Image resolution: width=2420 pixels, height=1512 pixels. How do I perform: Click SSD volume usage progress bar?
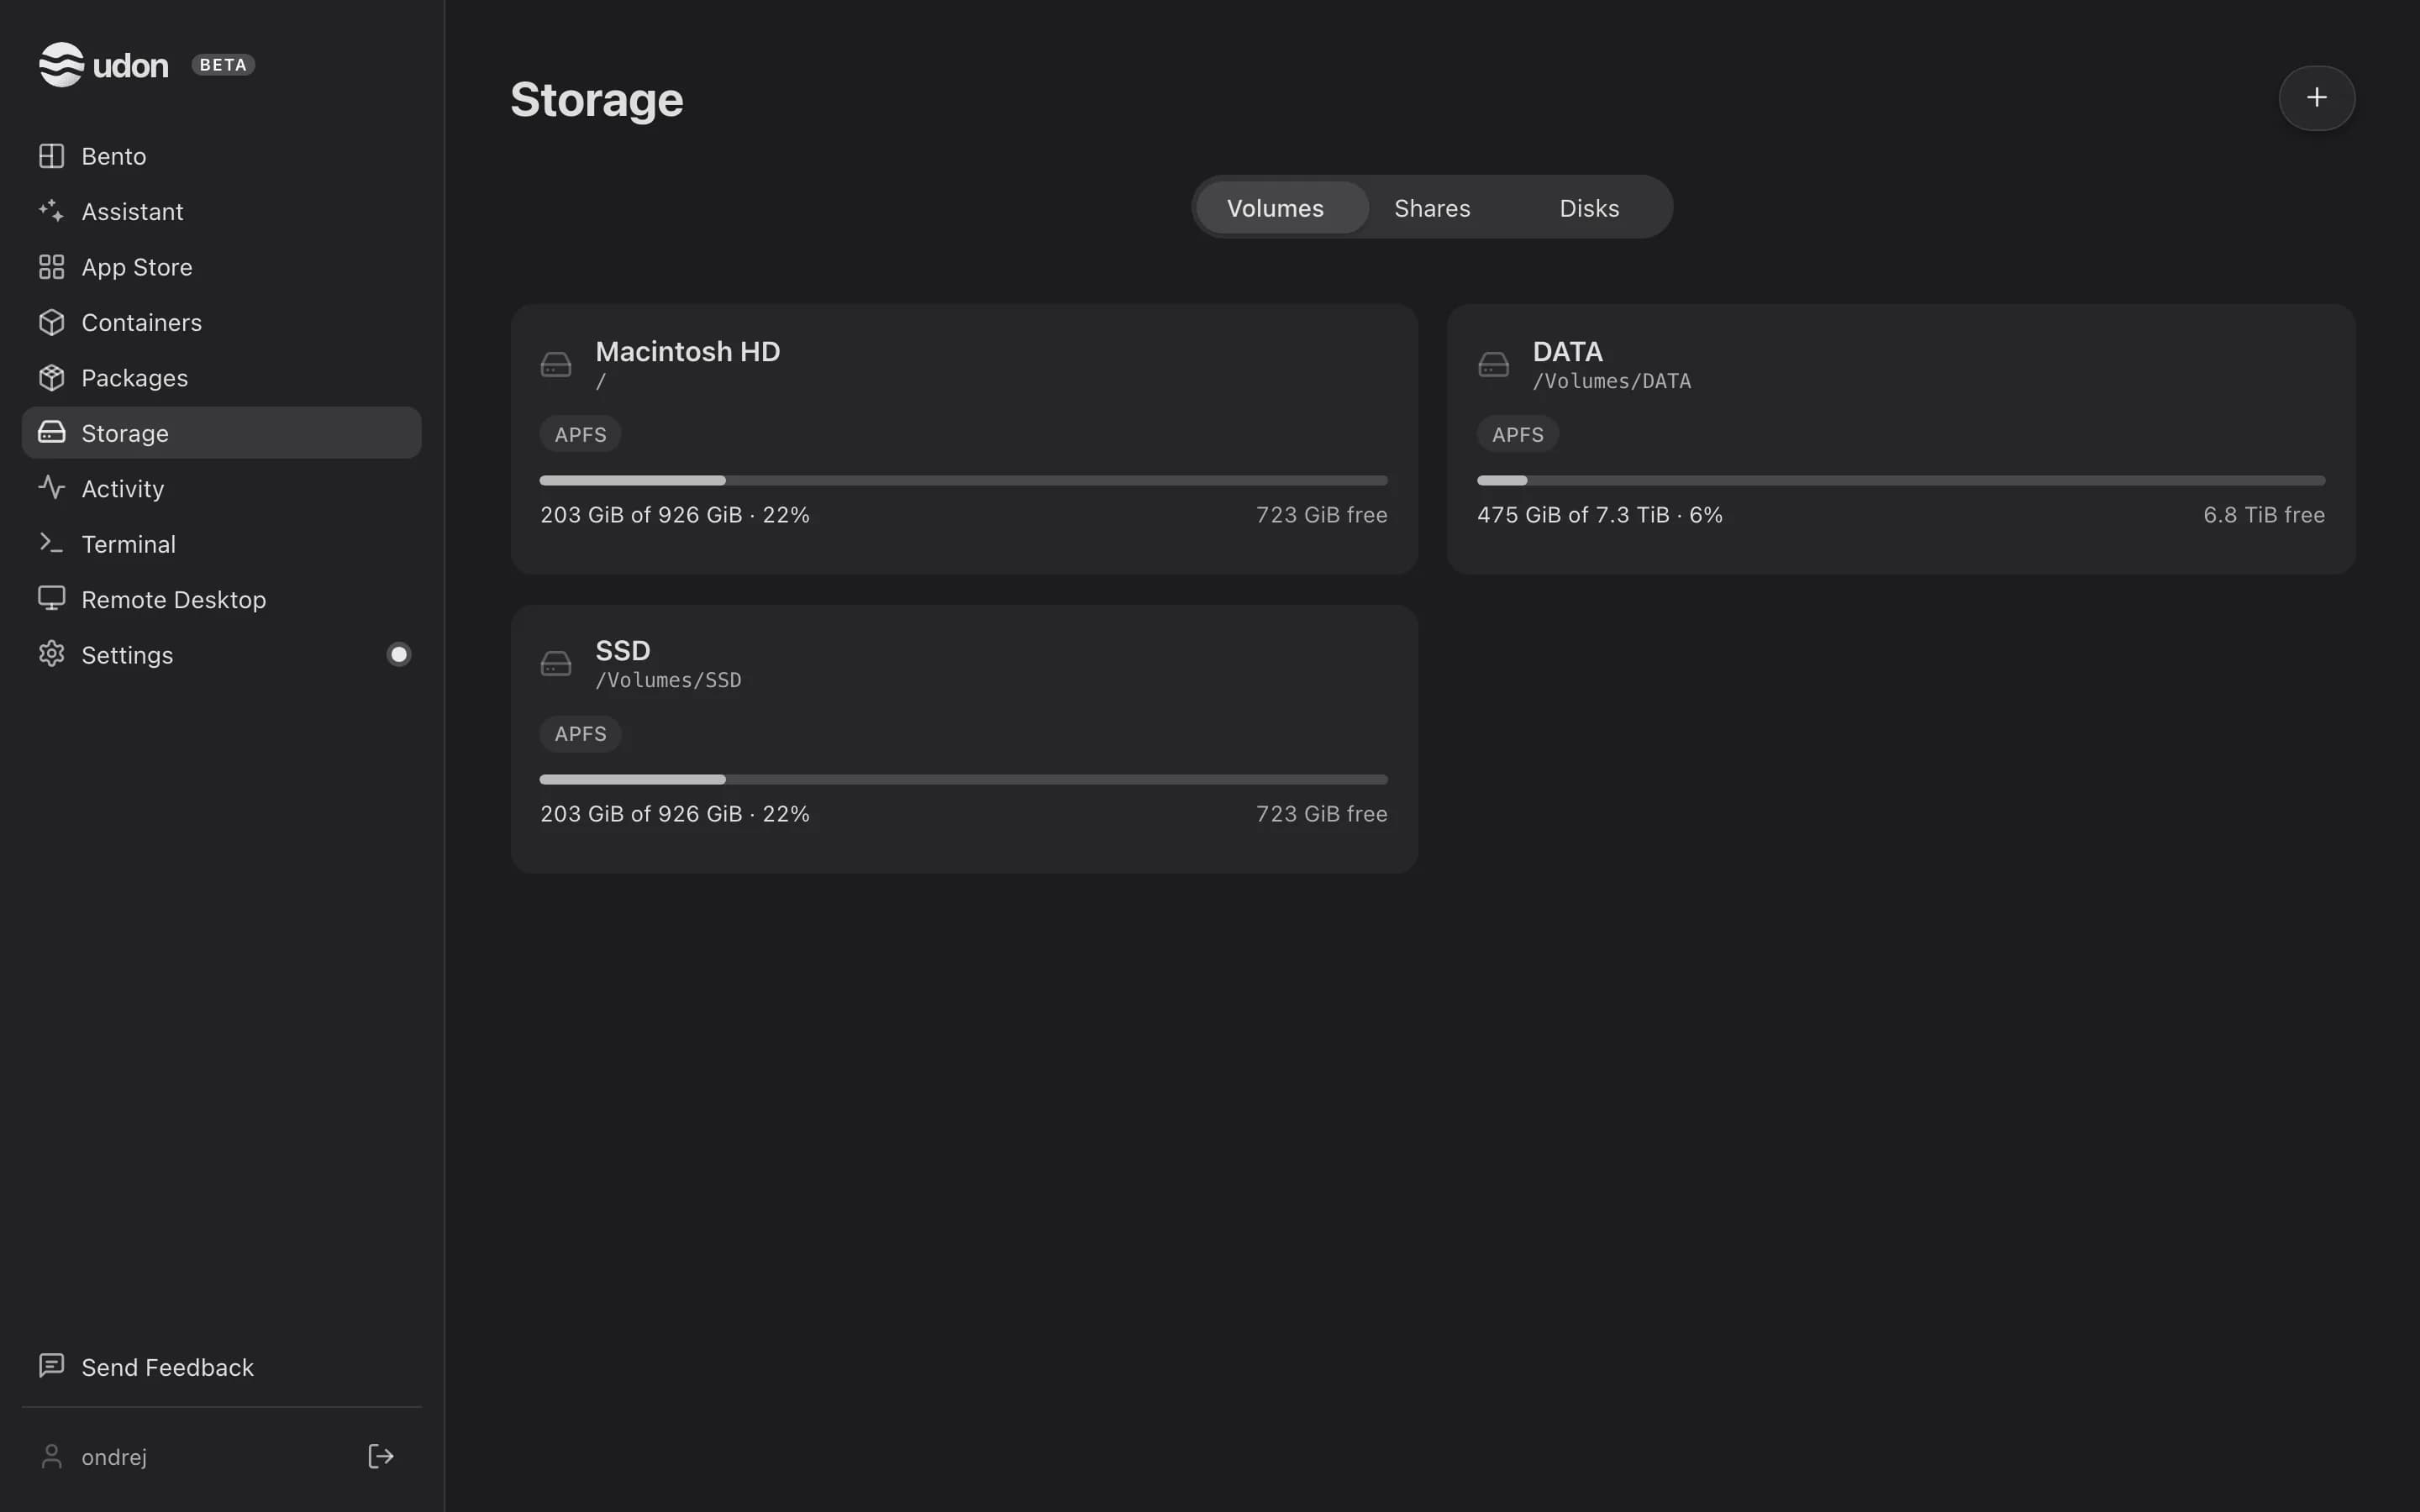tap(963, 780)
